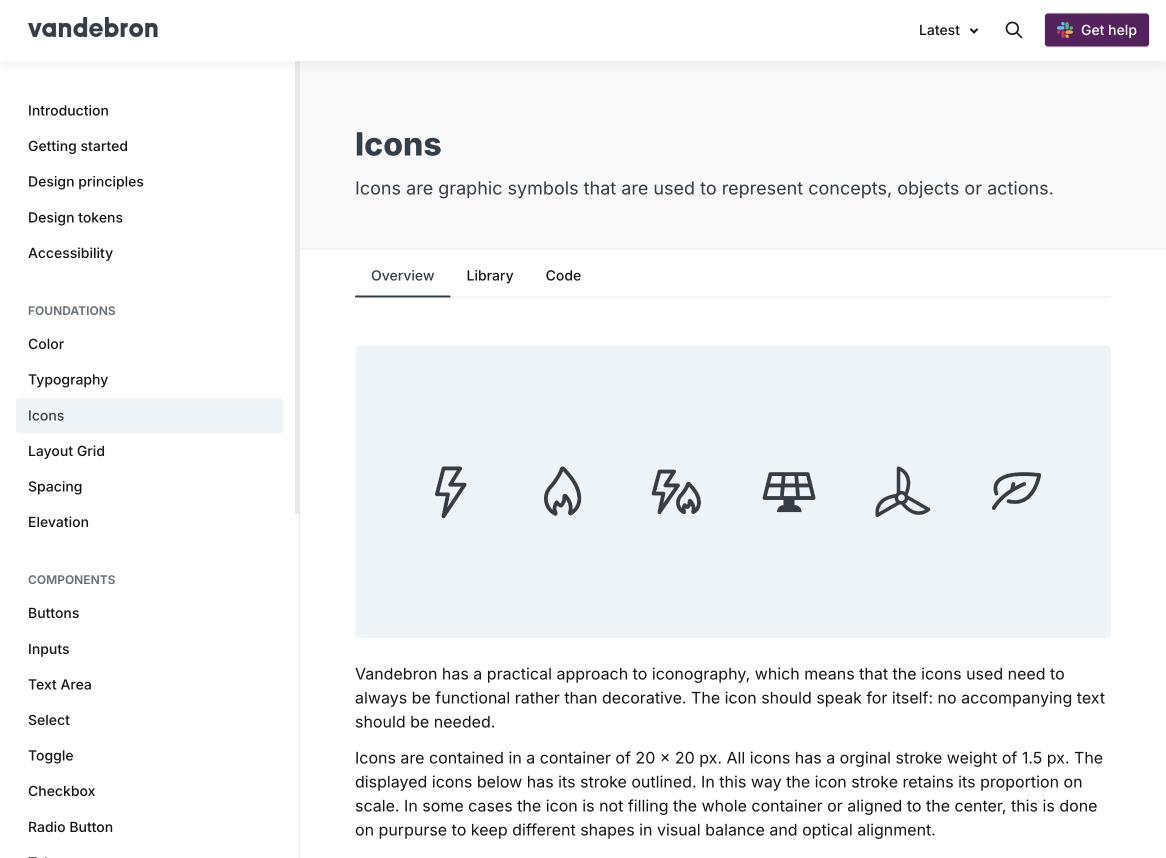Open the Design tokens page
Viewport: 1166px width, 858px height.
click(75, 218)
